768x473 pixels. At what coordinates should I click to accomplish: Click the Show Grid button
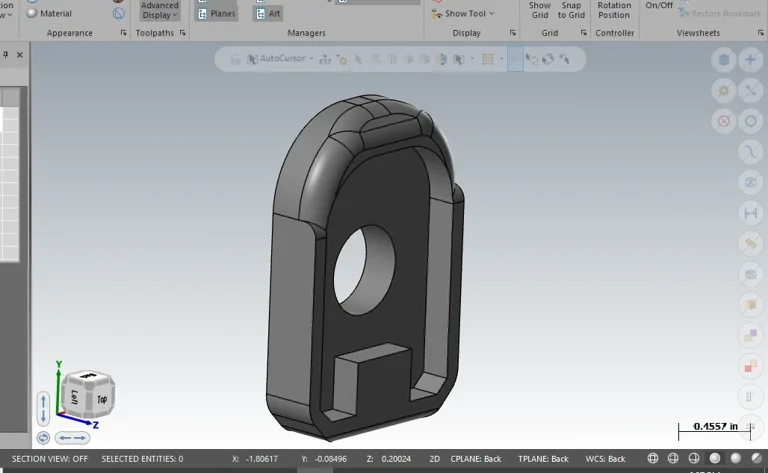pos(540,10)
